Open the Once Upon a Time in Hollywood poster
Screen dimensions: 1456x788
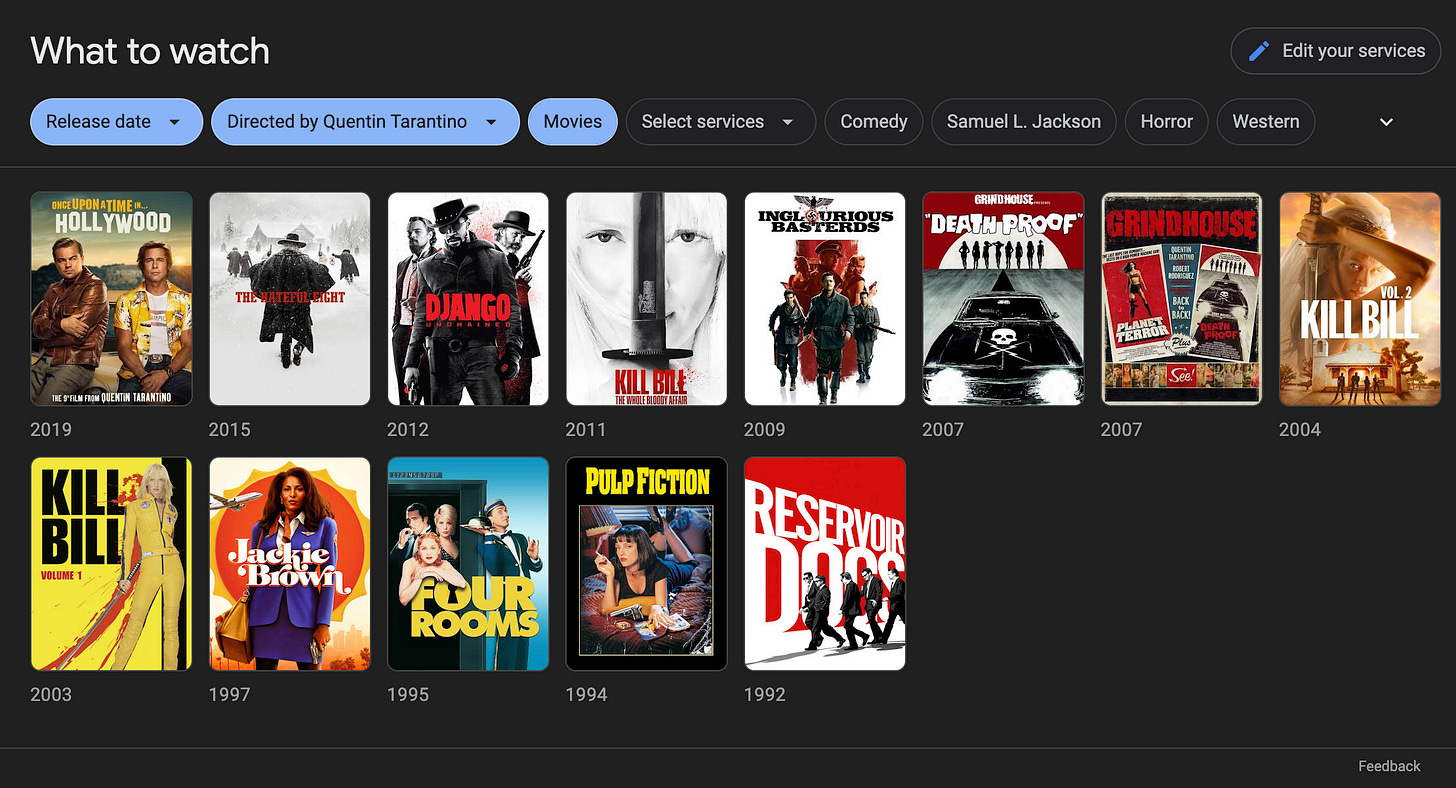click(x=111, y=299)
